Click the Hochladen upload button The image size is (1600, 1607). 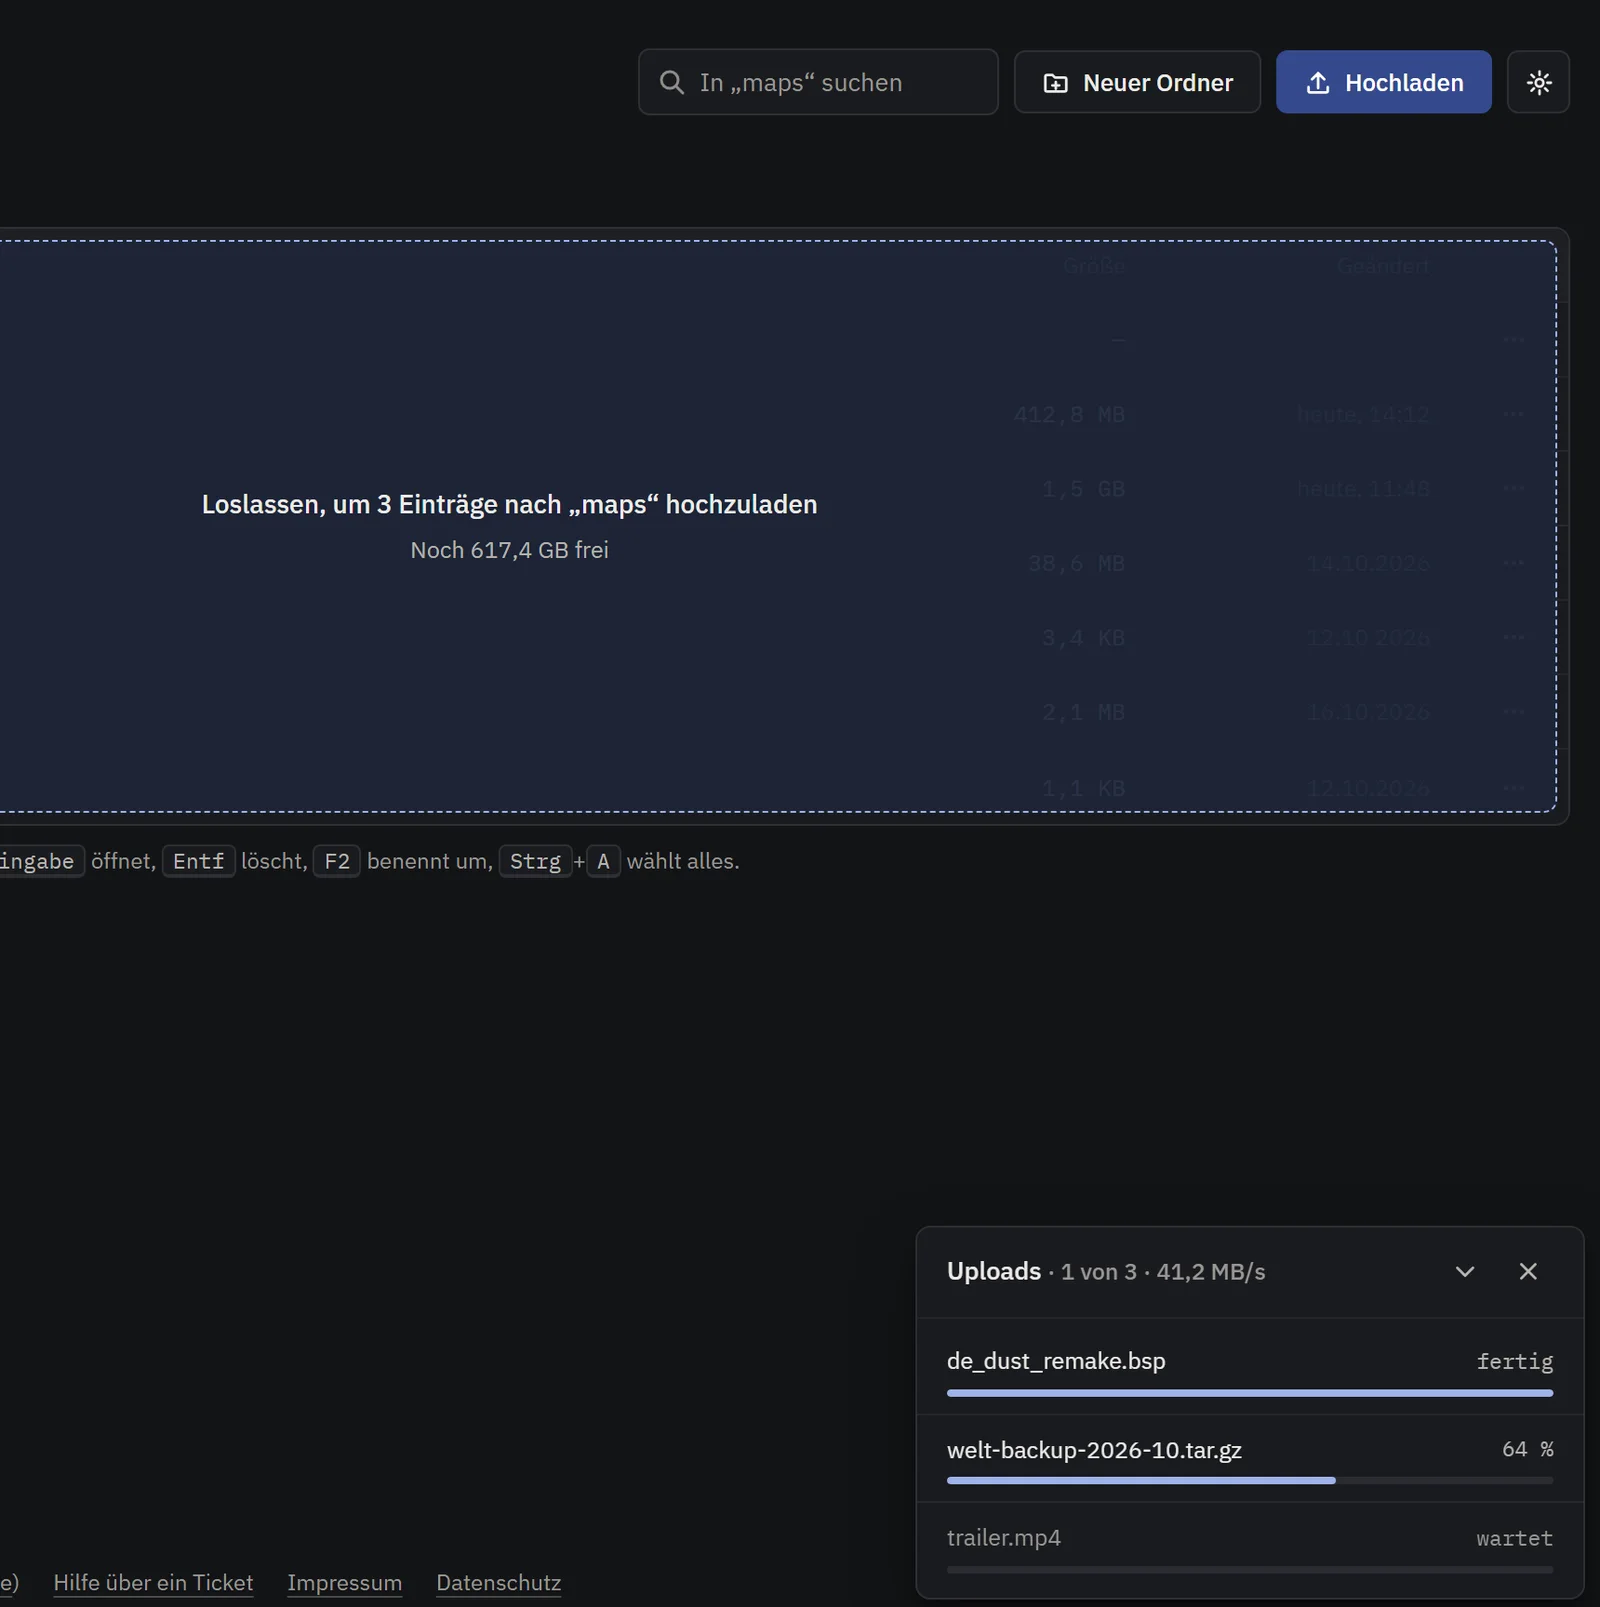click(1383, 82)
